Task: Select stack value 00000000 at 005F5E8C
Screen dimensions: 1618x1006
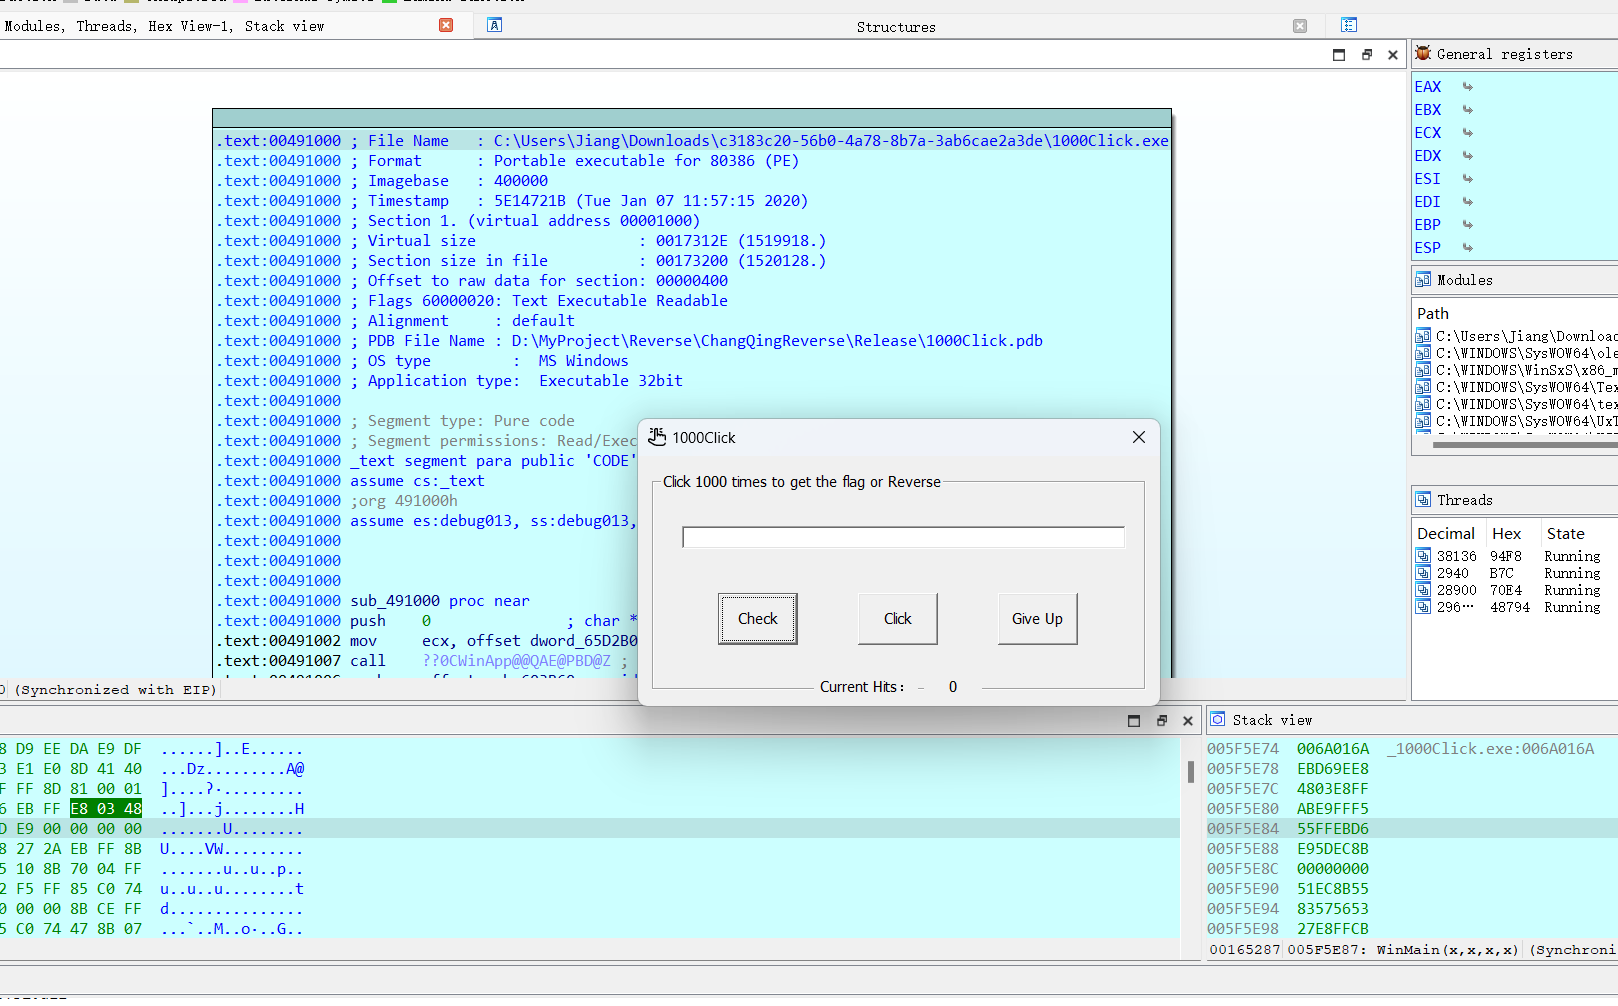Action: [x=1333, y=869]
